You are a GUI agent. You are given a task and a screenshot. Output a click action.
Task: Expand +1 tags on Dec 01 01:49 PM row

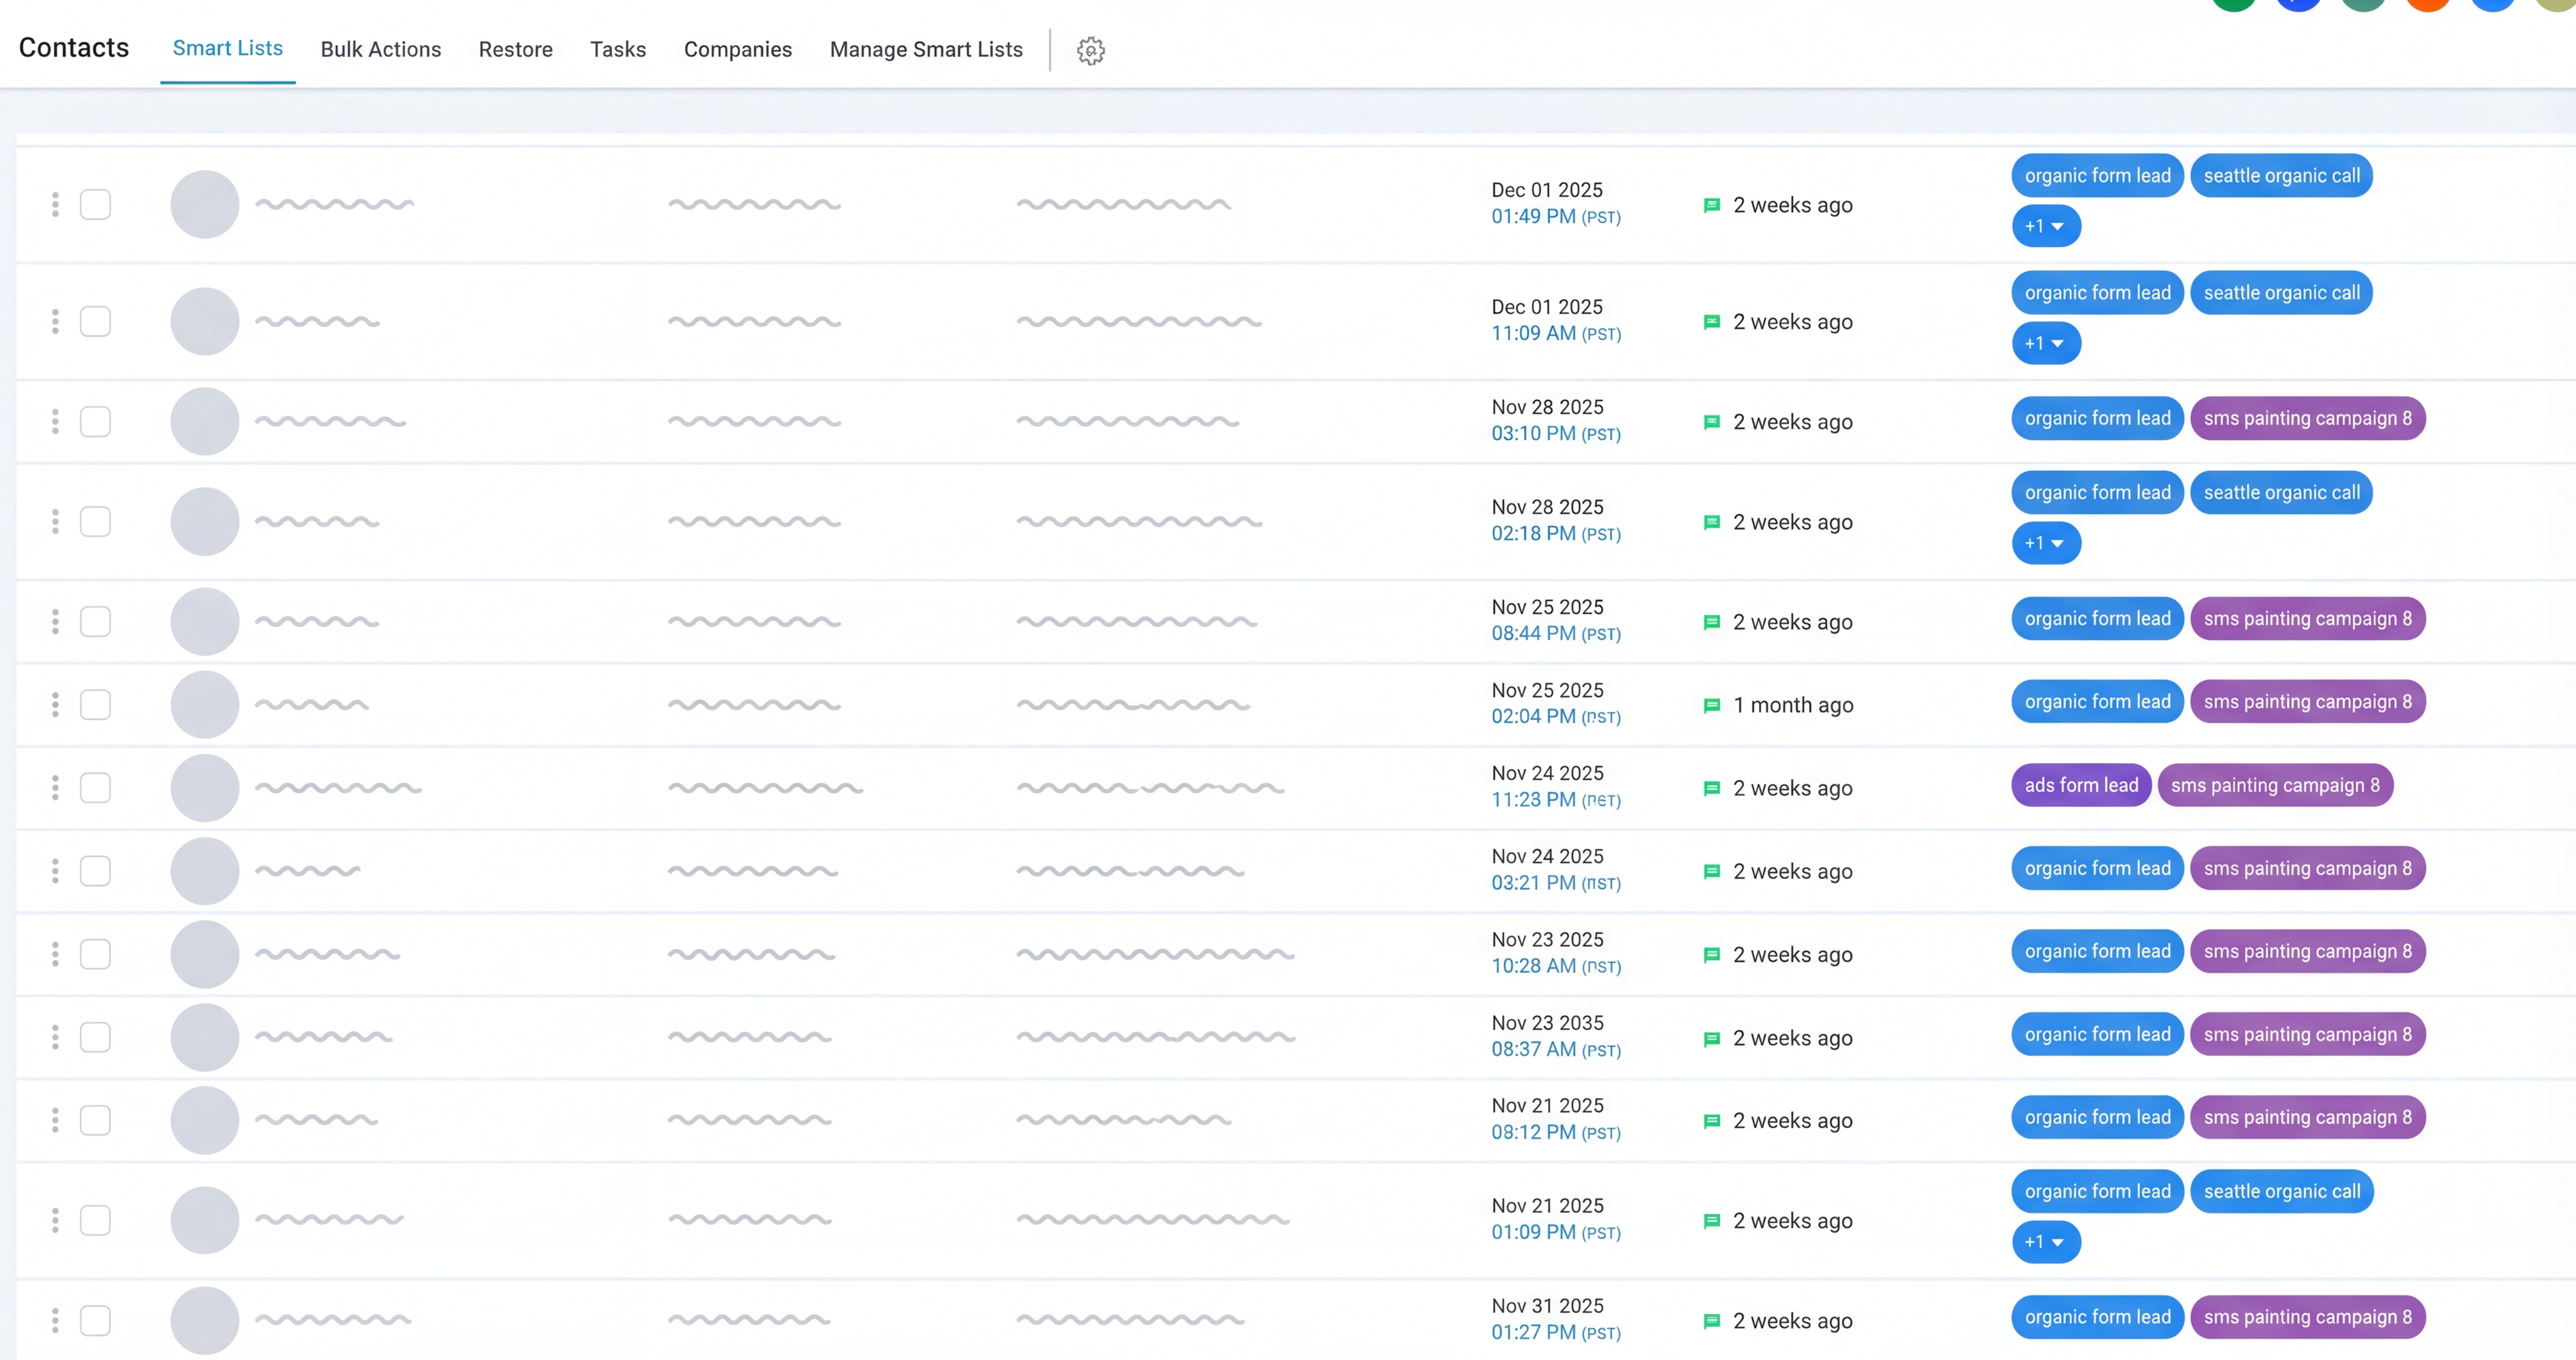pos(2045,226)
